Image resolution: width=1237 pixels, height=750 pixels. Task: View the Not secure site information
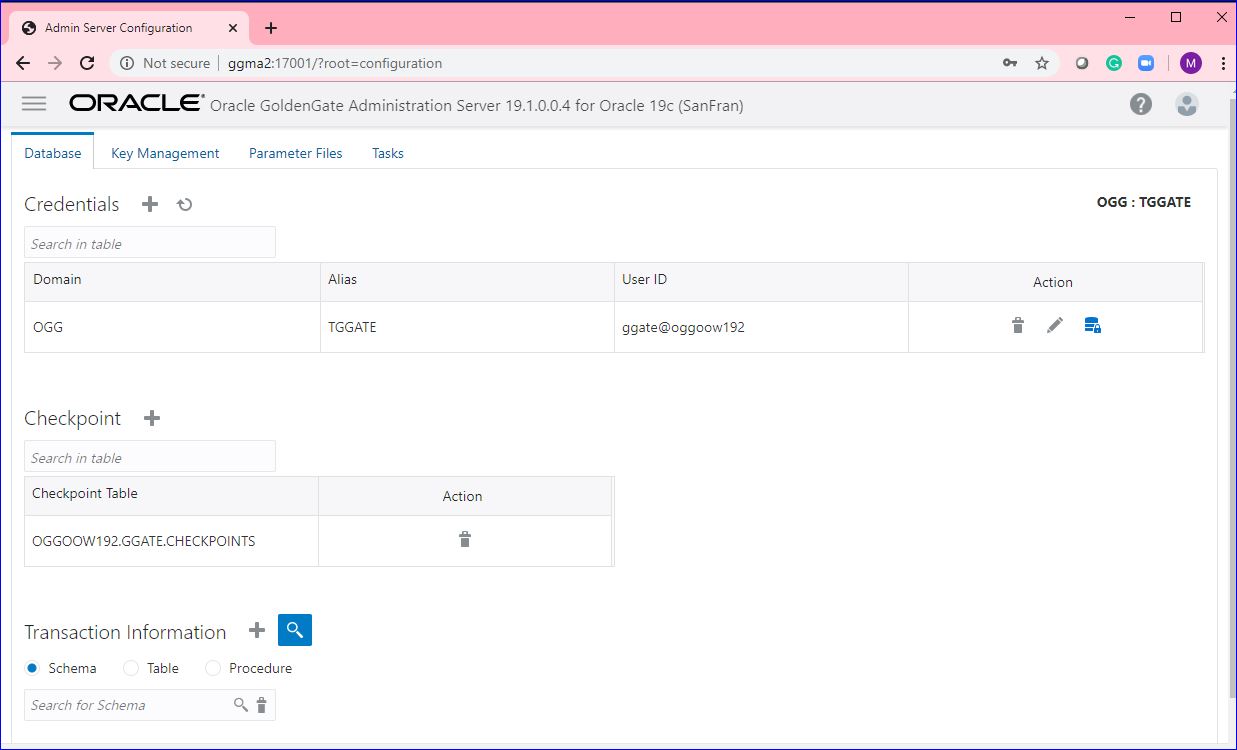click(165, 63)
